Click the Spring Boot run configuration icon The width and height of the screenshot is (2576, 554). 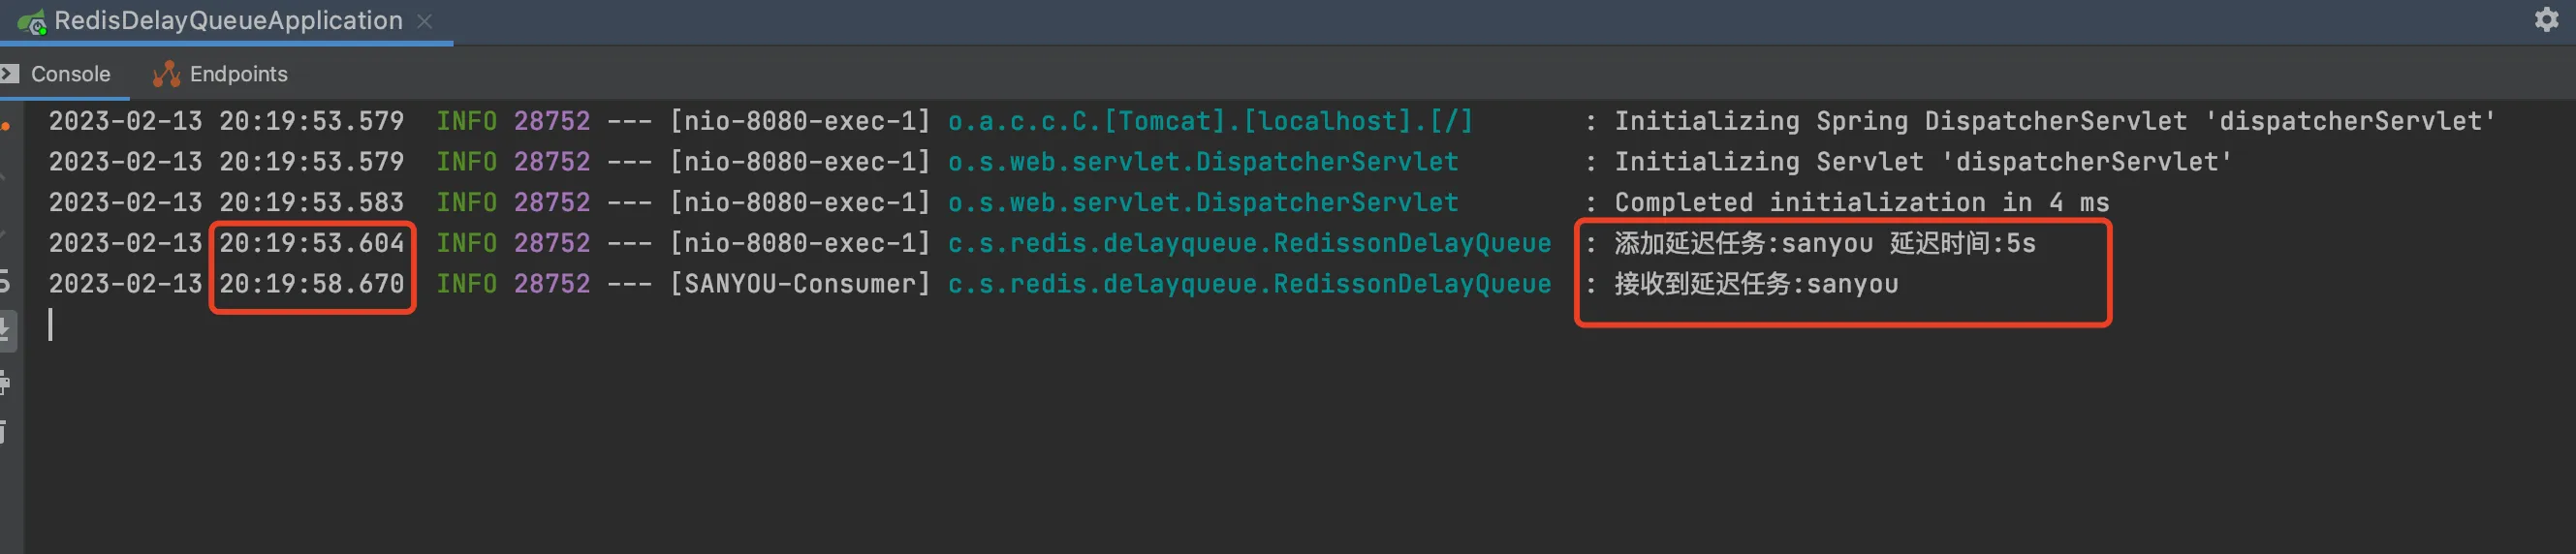(31, 21)
